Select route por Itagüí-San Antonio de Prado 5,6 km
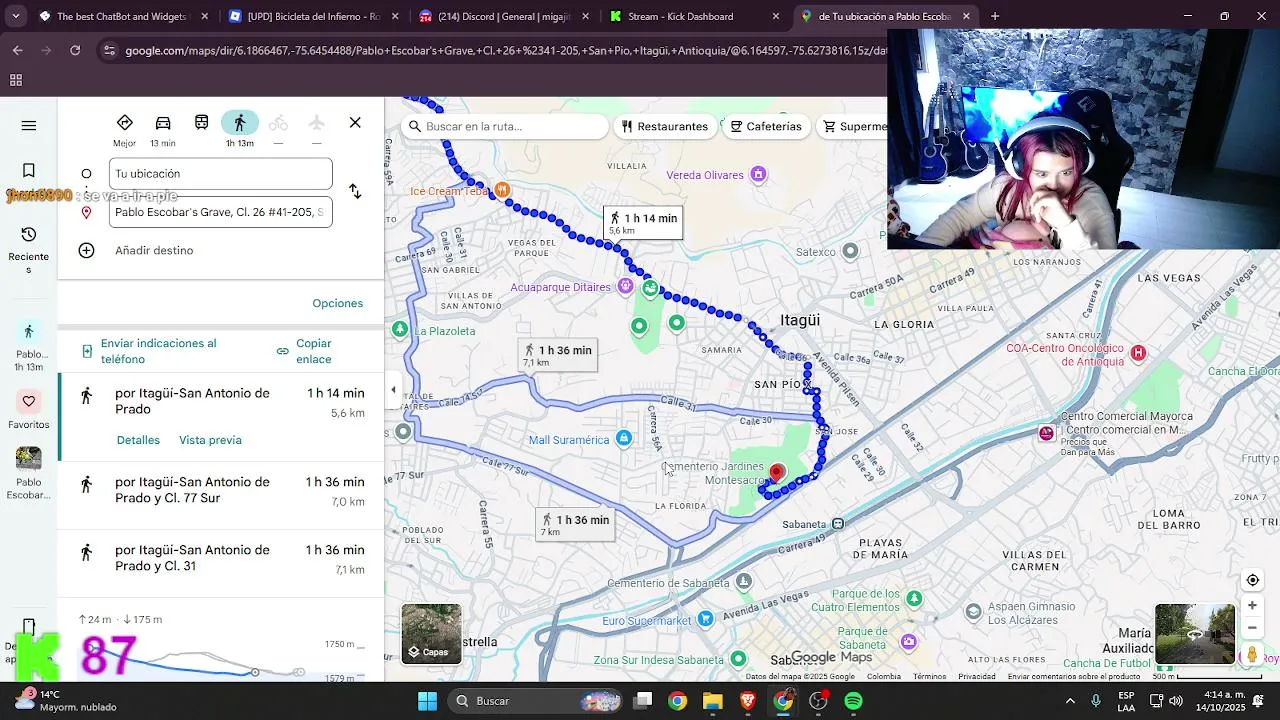Screen dimensions: 1280x720 221,417
